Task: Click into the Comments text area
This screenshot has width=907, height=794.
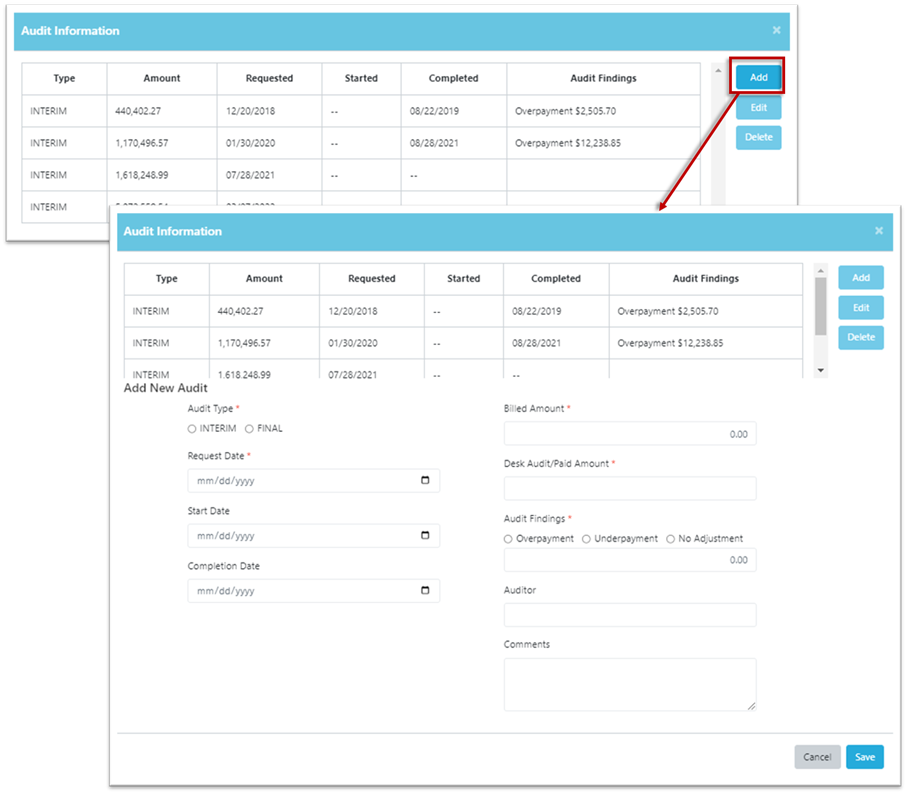Action: coord(630,684)
